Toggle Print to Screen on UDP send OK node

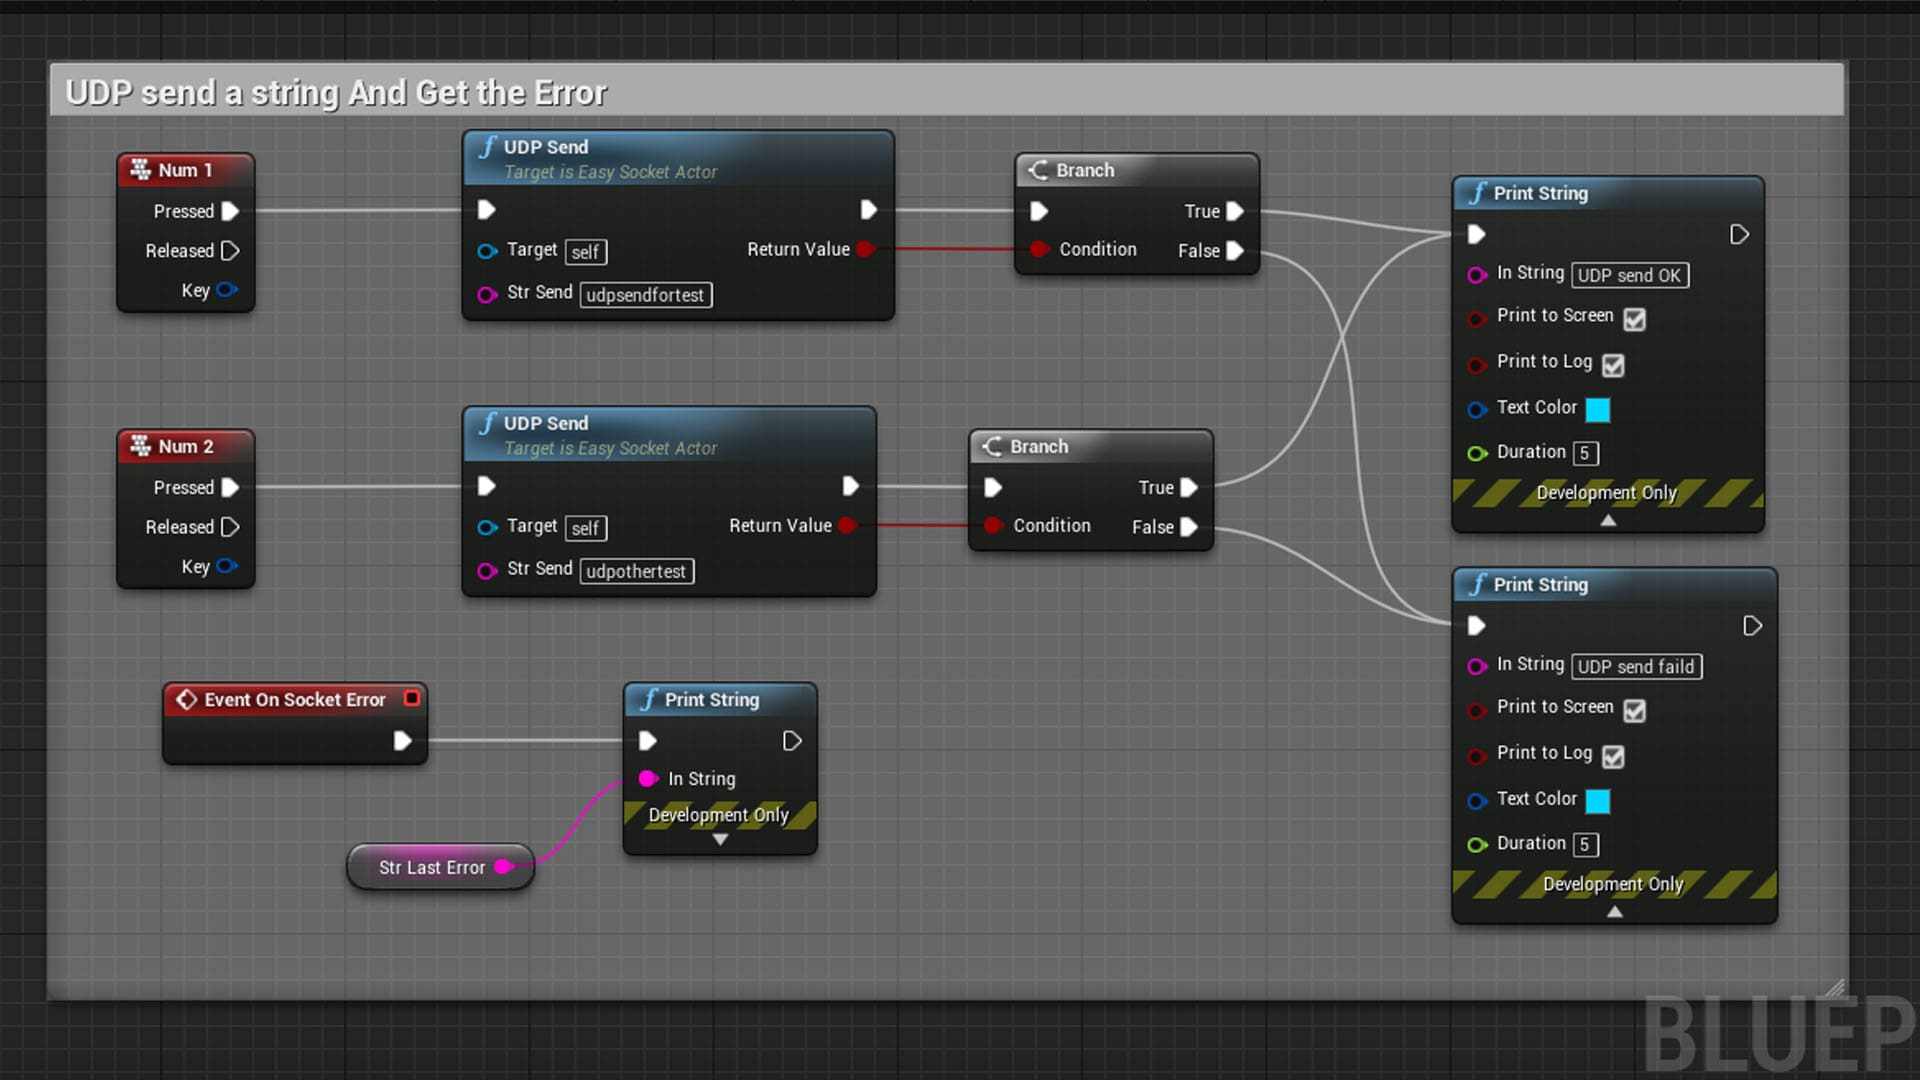point(1634,319)
